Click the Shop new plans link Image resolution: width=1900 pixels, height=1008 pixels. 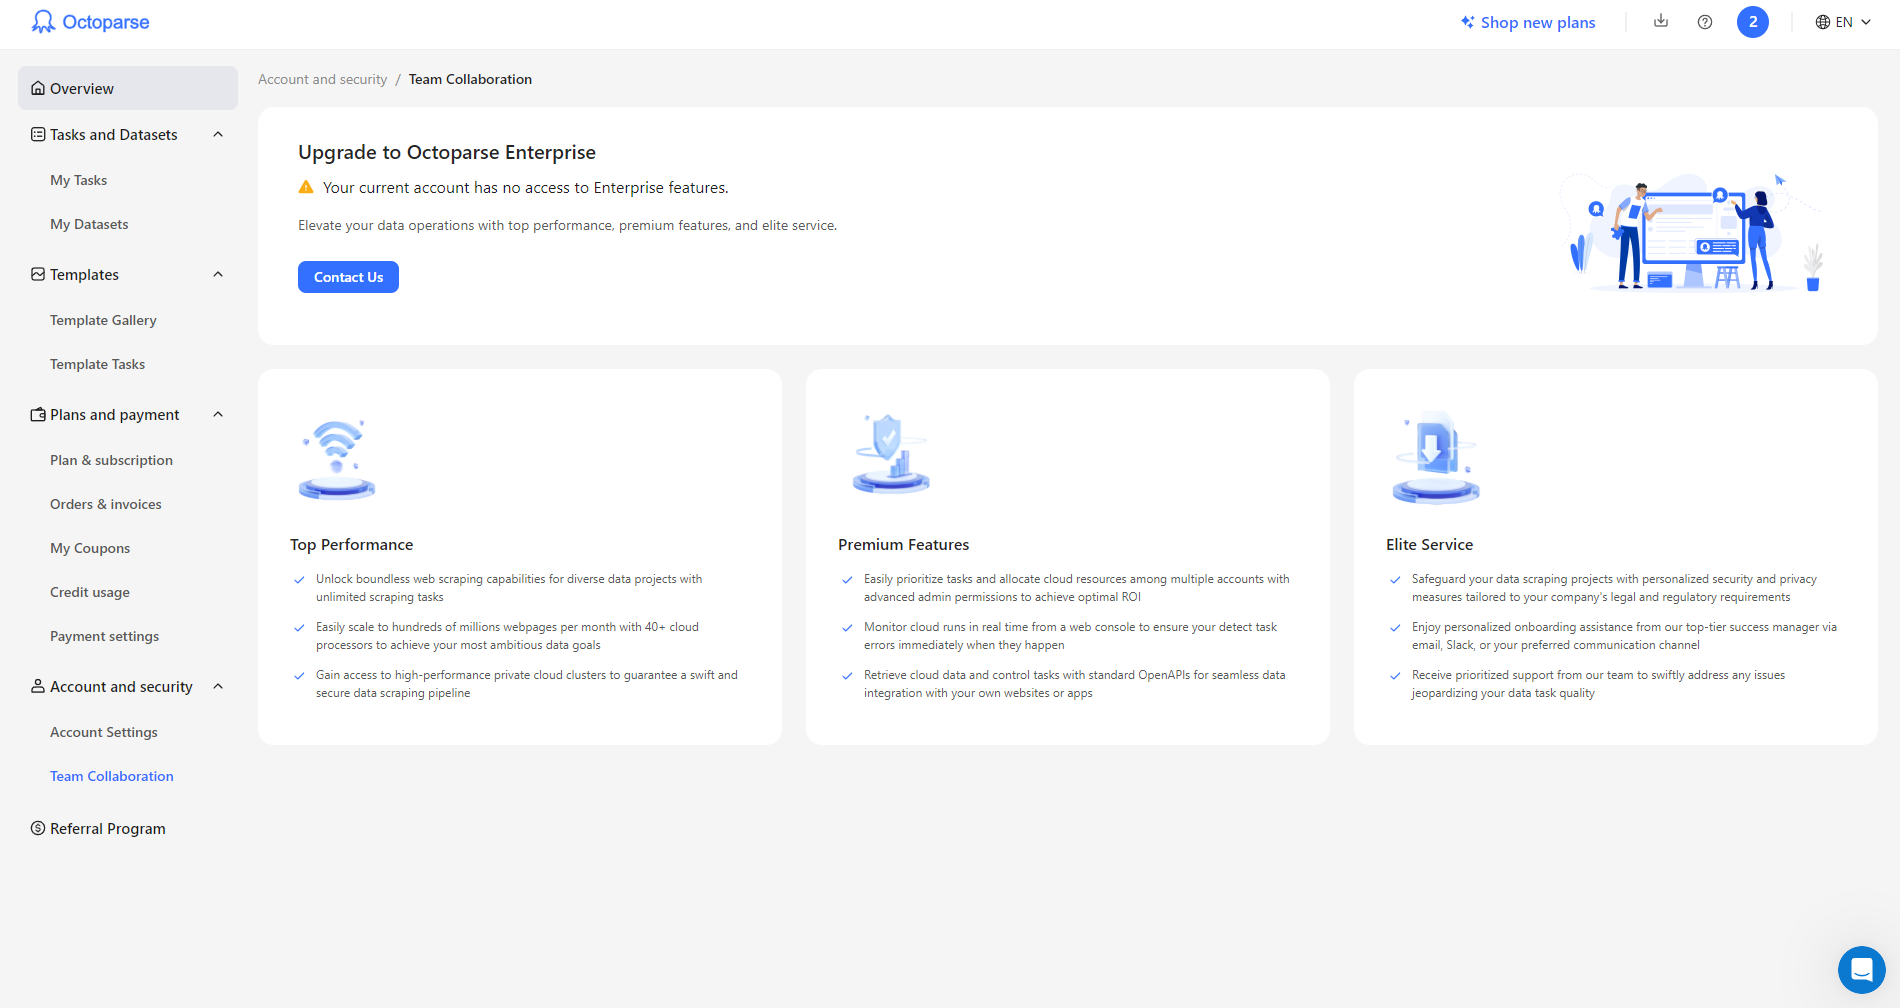pyautogui.click(x=1538, y=22)
